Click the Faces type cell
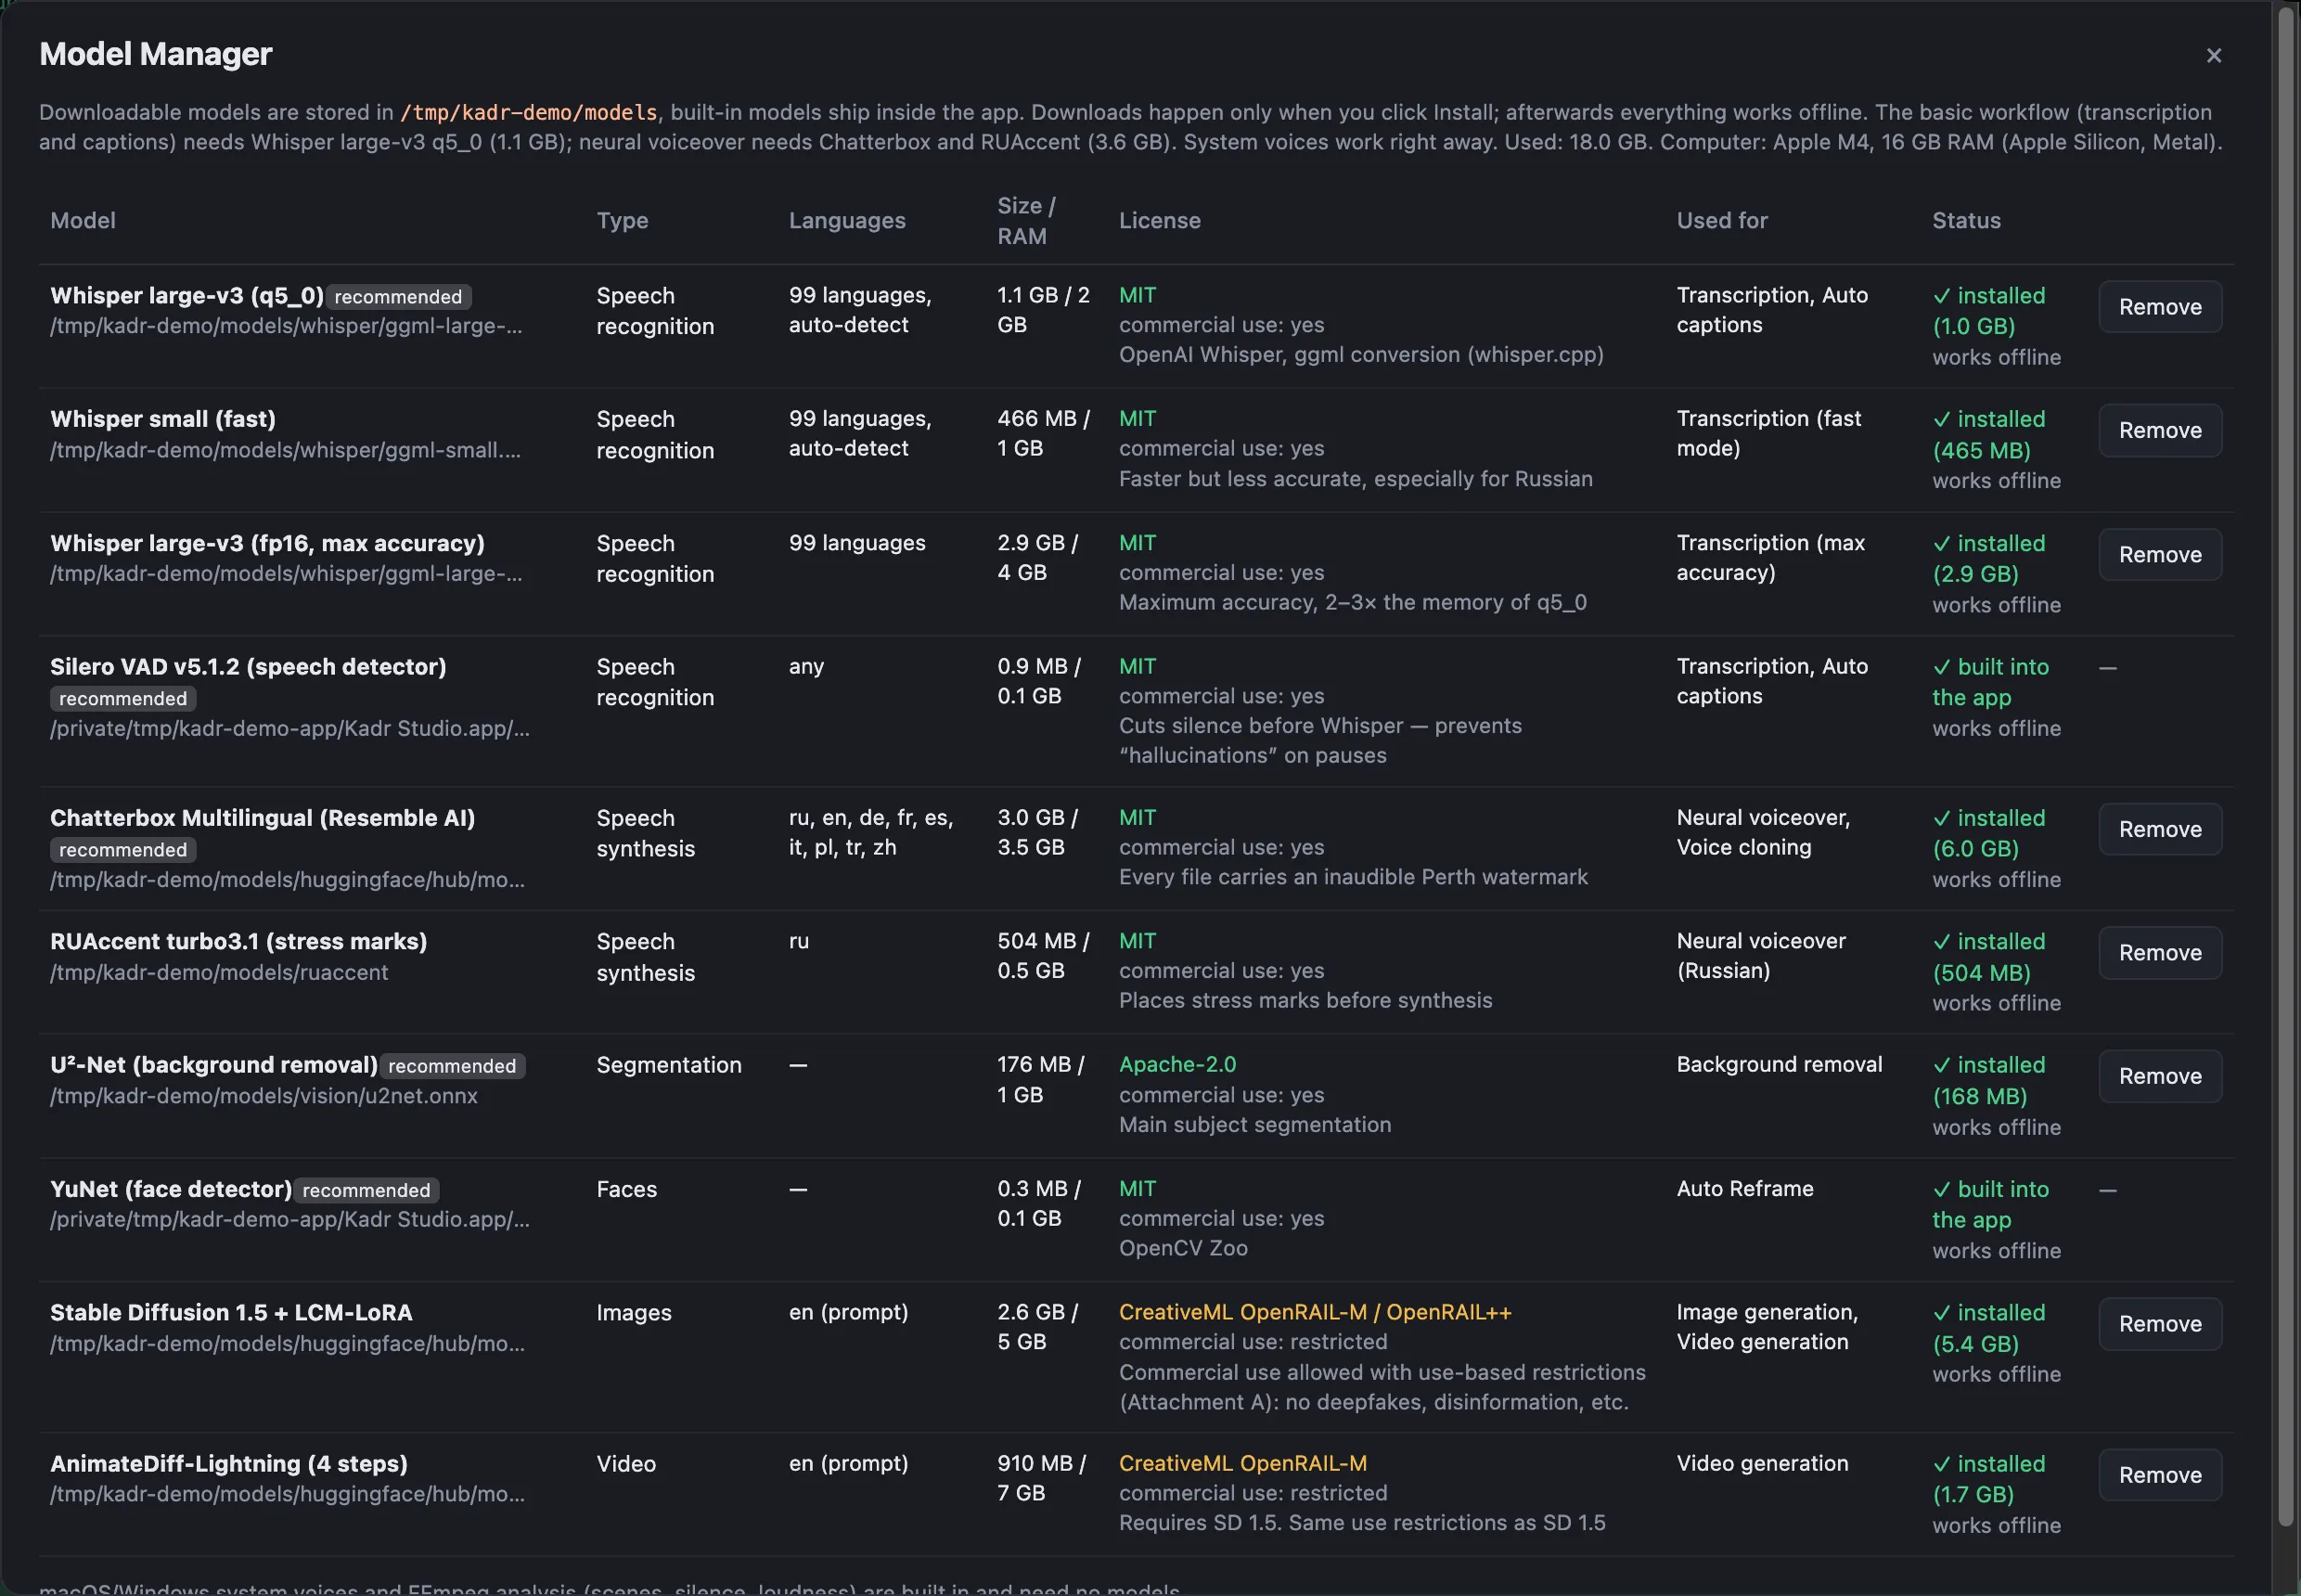The image size is (2301, 1596). coord(627,1190)
